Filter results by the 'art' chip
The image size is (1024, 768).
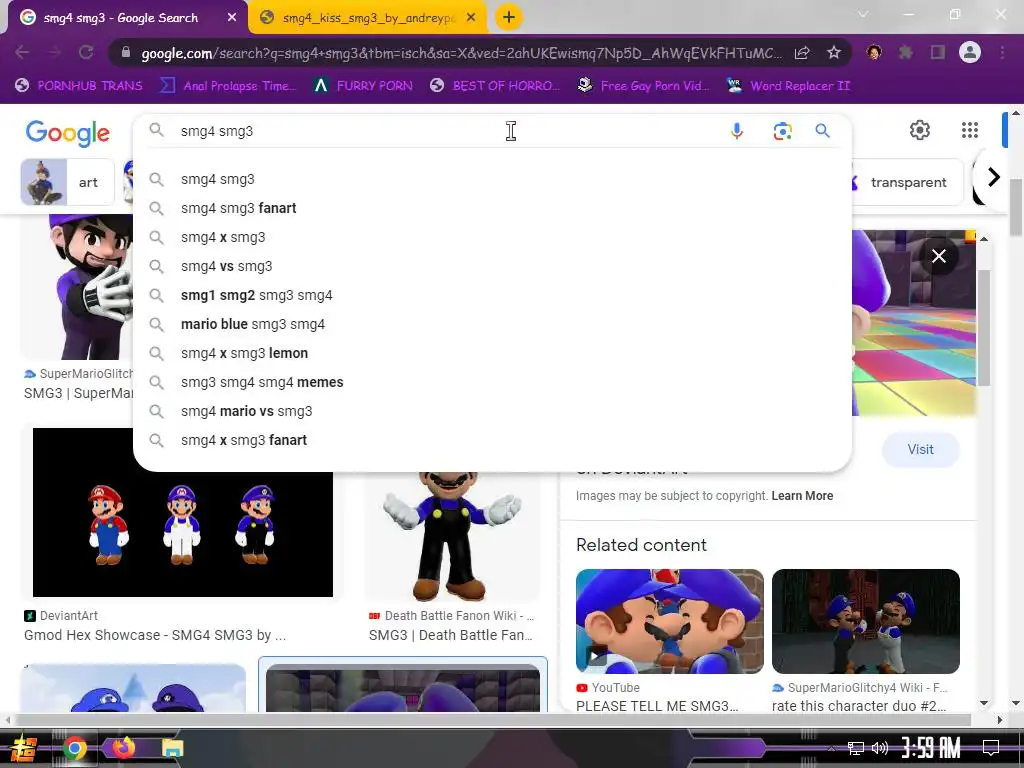tap(68, 182)
